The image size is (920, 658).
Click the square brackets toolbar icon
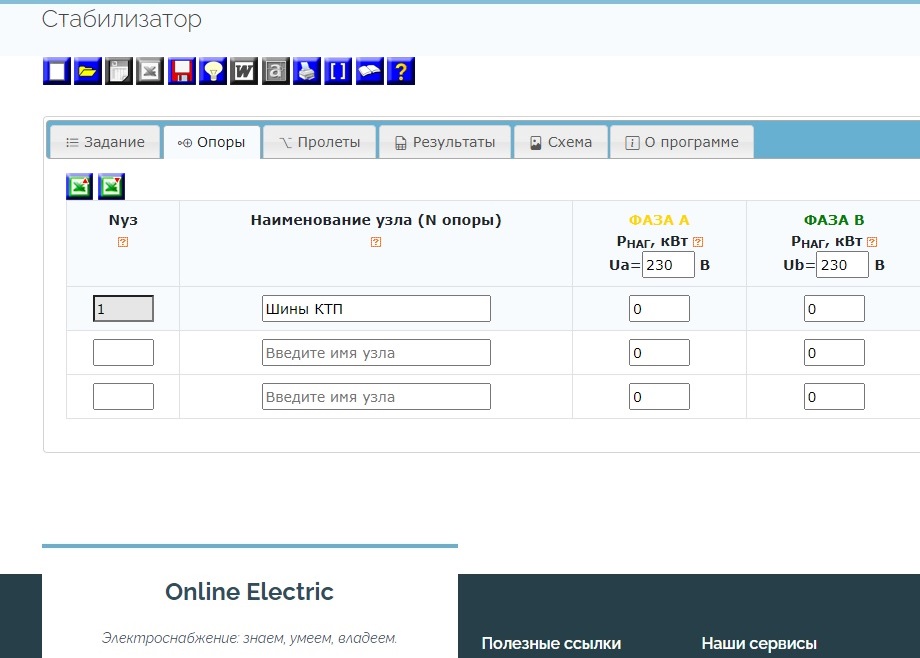[x=338, y=71]
